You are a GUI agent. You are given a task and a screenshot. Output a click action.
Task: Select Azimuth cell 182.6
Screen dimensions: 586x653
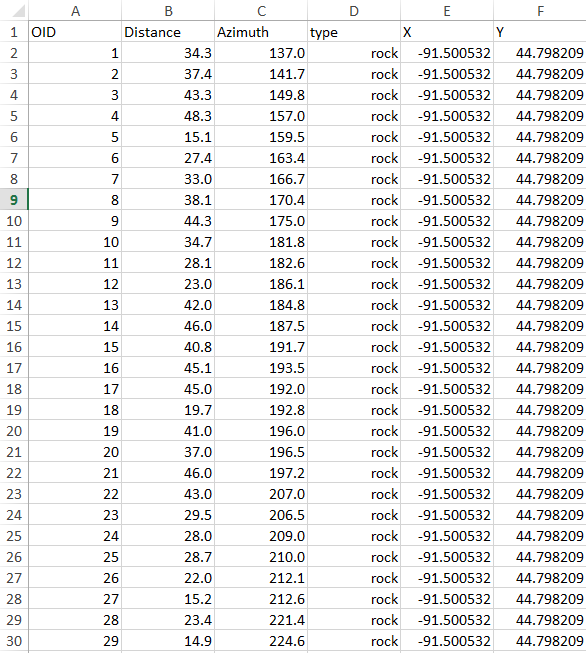click(x=261, y=263)
